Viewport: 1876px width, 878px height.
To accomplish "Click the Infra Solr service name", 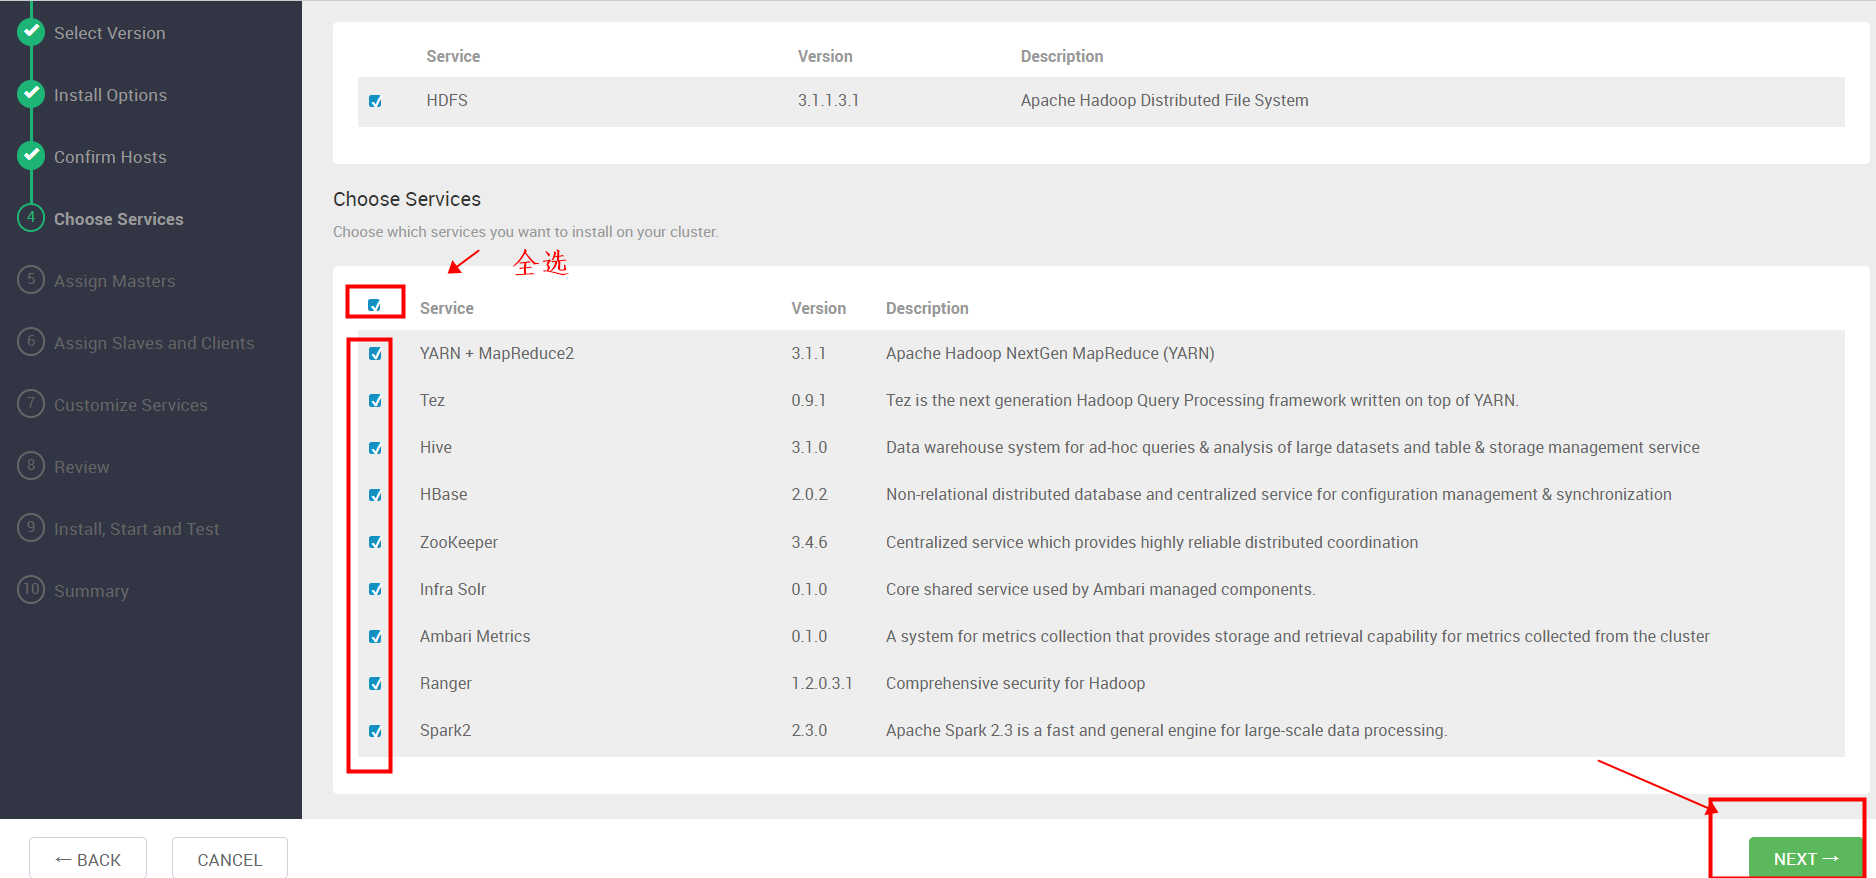I will point(453,589).
